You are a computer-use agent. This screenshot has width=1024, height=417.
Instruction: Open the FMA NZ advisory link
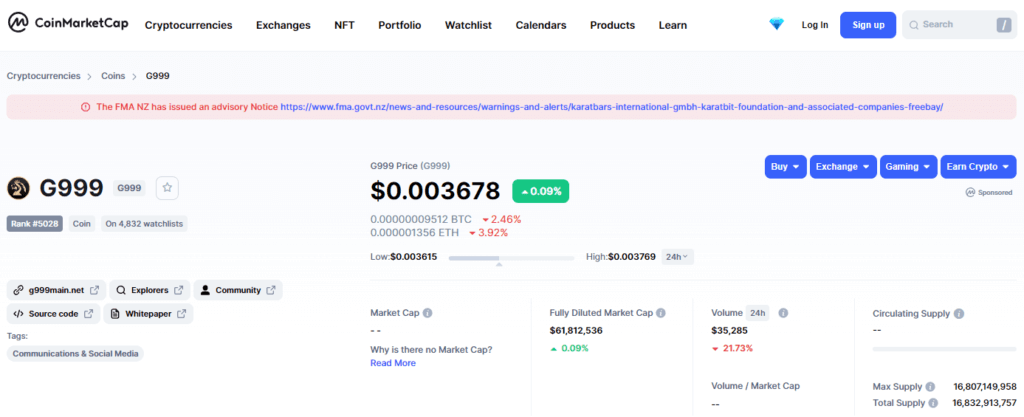[611, 107]
